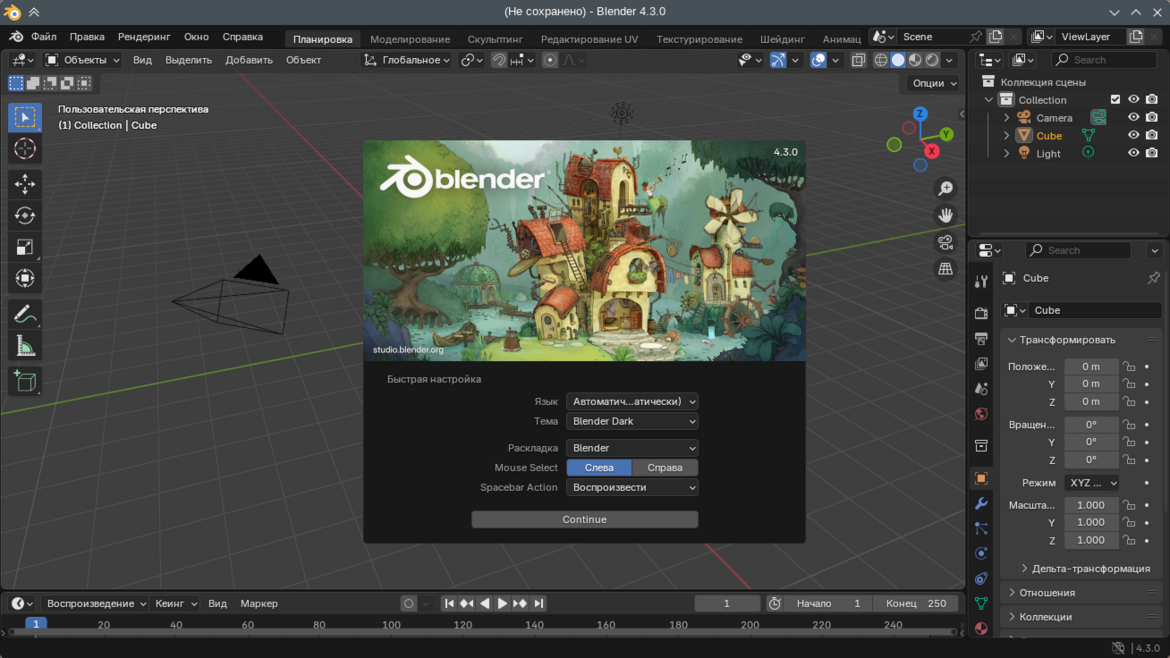Open the Render properties tab
The width and height of the screenshot is (1170, 658).
(x=981, y=313)
